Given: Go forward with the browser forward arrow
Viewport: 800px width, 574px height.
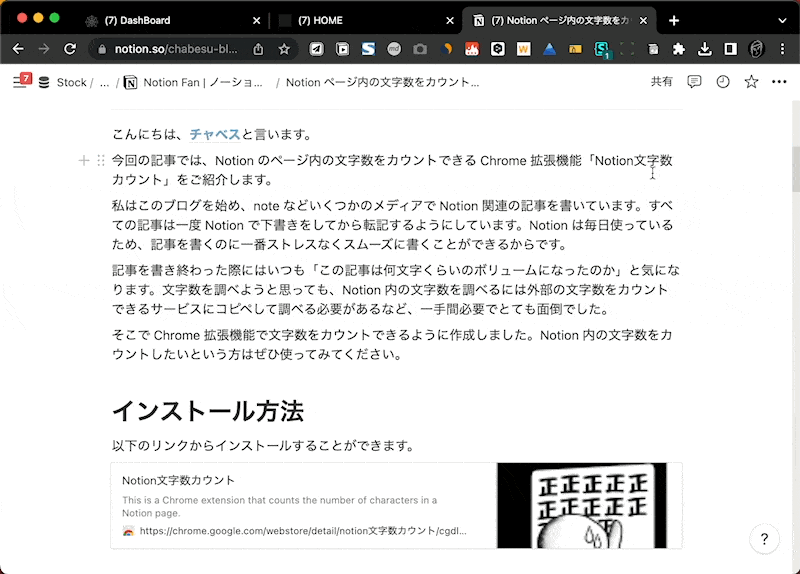Looking at the screenshot, I should pyautogui.click(x=44, y=49).
